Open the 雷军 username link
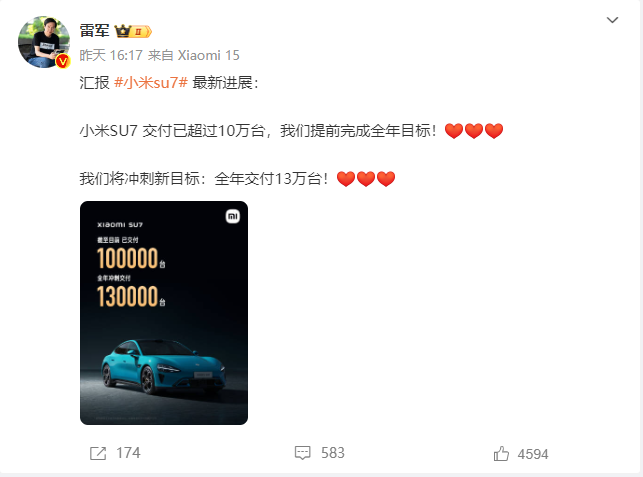The image size is (643, 477). click(x=95, y=31)
